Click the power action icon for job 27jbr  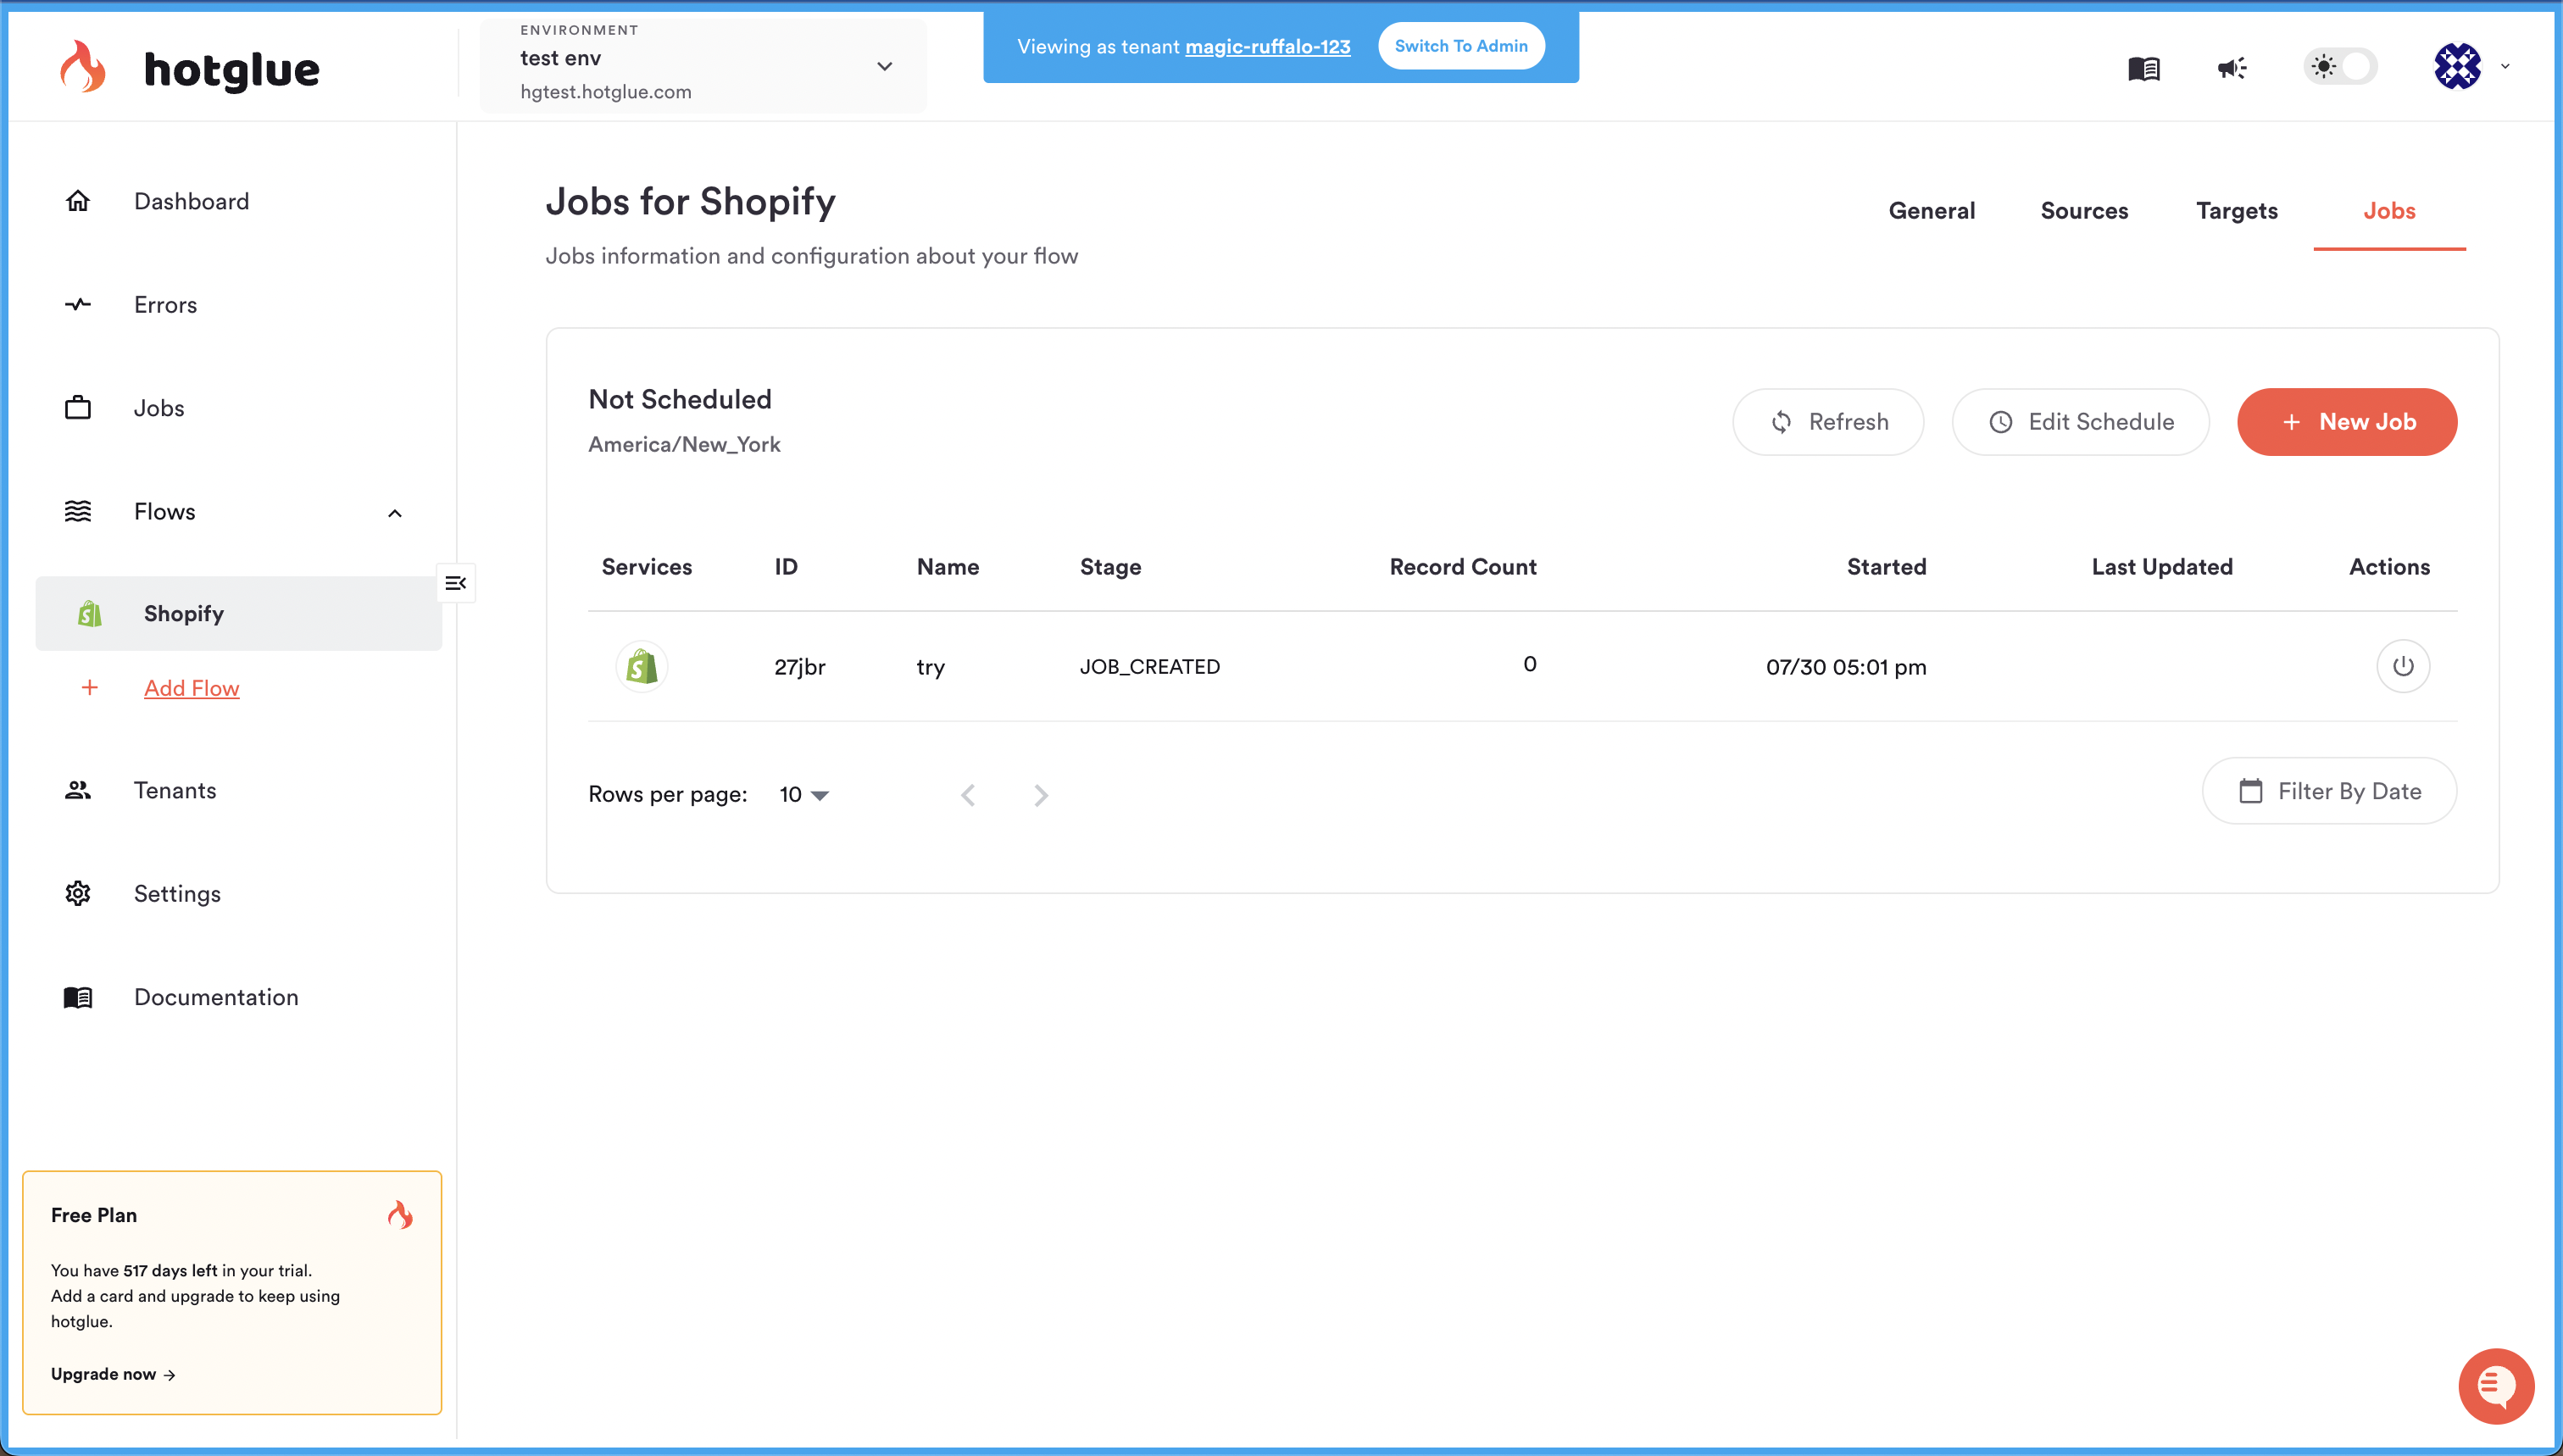point(2403,666)
